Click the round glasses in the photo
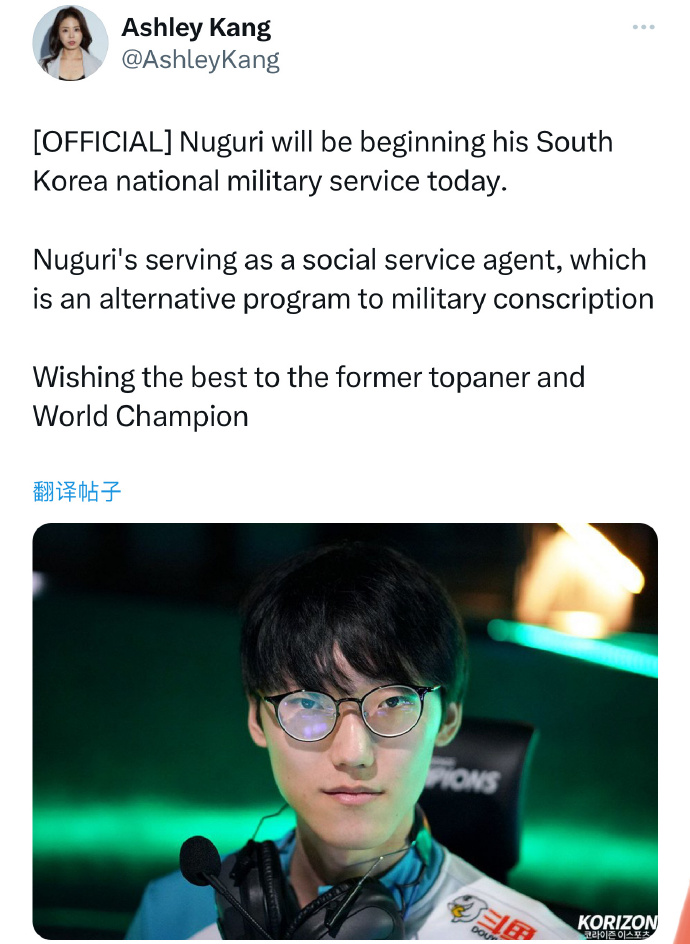Image resolution: width=690 pixels, height=944 pixels. [347, 713]
